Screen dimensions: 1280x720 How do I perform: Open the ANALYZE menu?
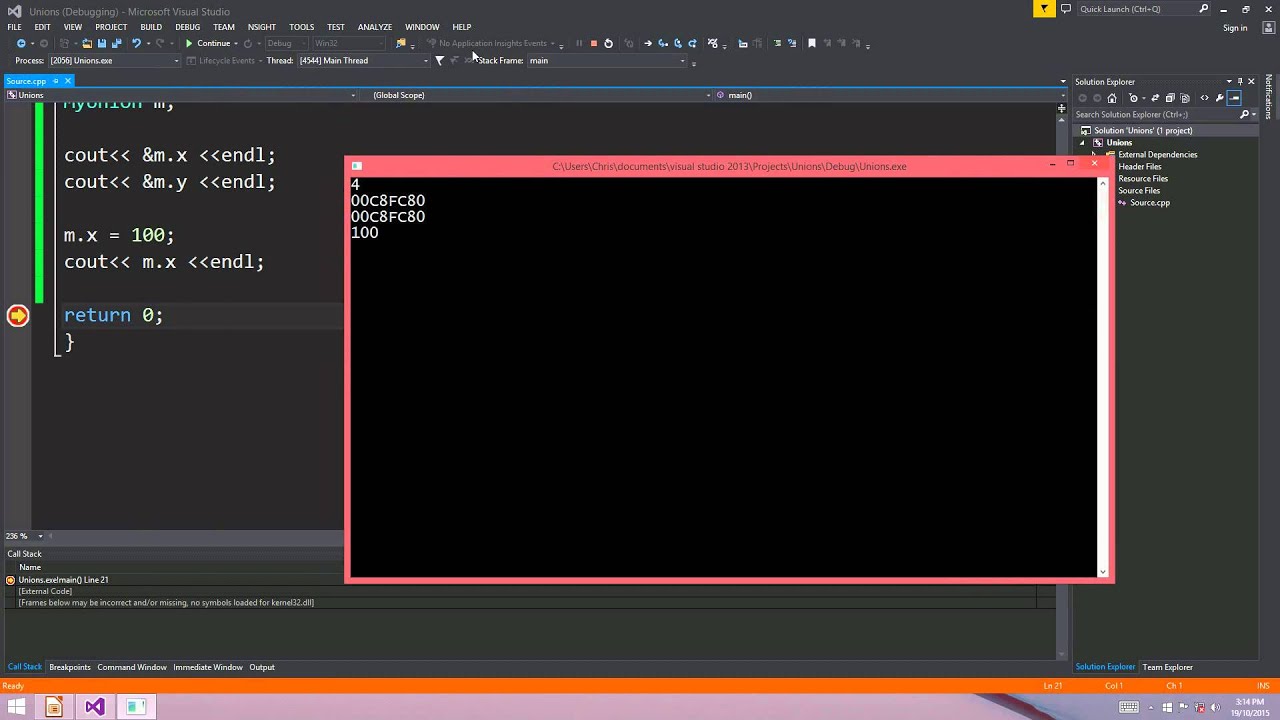pyautogui.click(x=375, y=27)
